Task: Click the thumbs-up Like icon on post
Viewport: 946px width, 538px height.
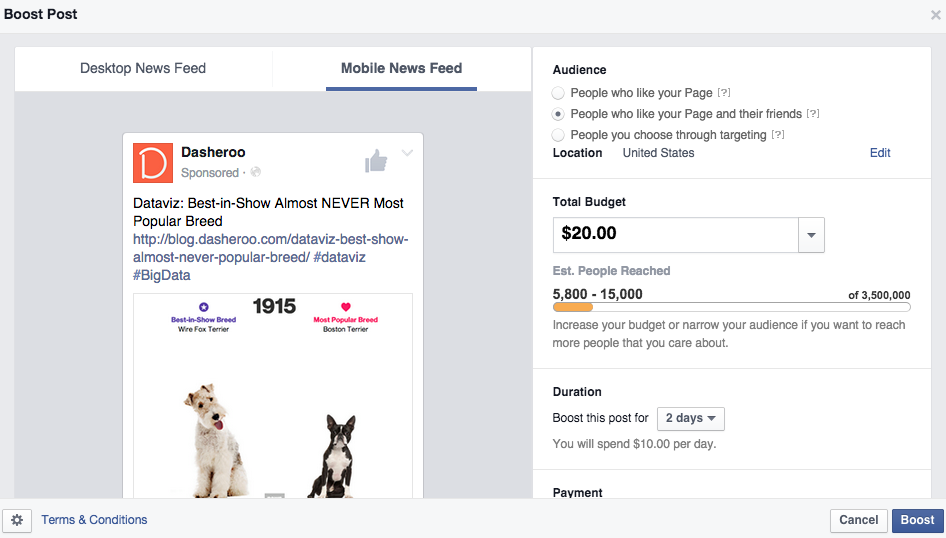Action: 376,161
